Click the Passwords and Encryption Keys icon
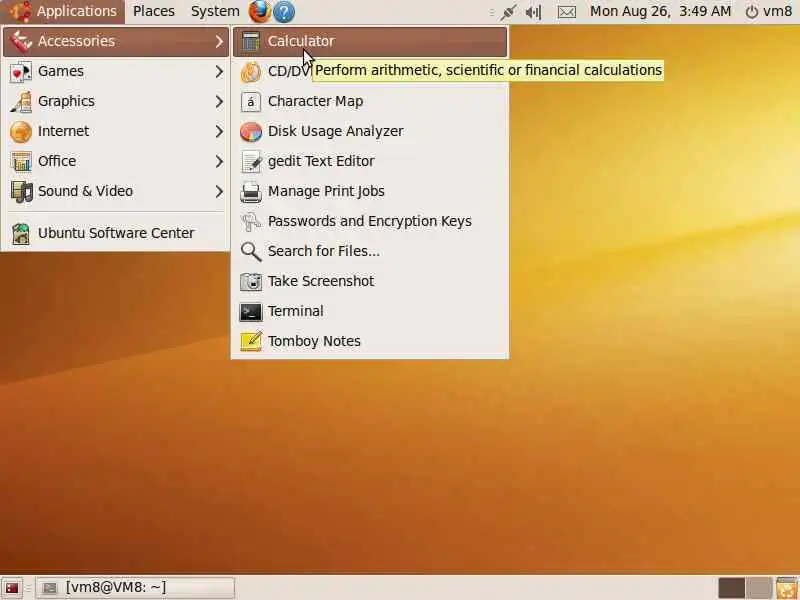The image size is (800, 600). [x=251, y=221]
